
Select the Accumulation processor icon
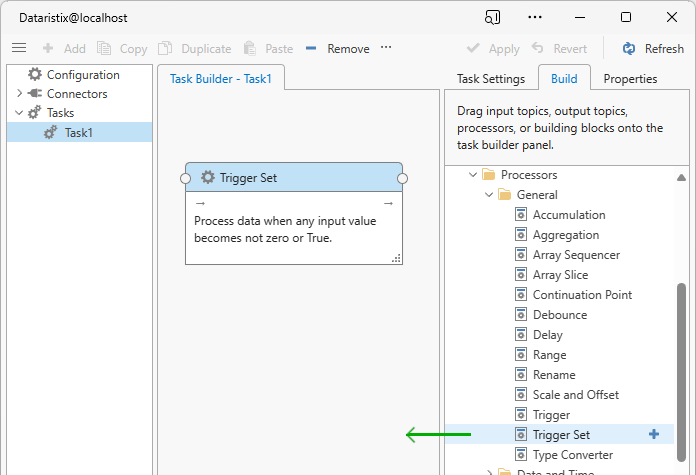pos(520,215)
